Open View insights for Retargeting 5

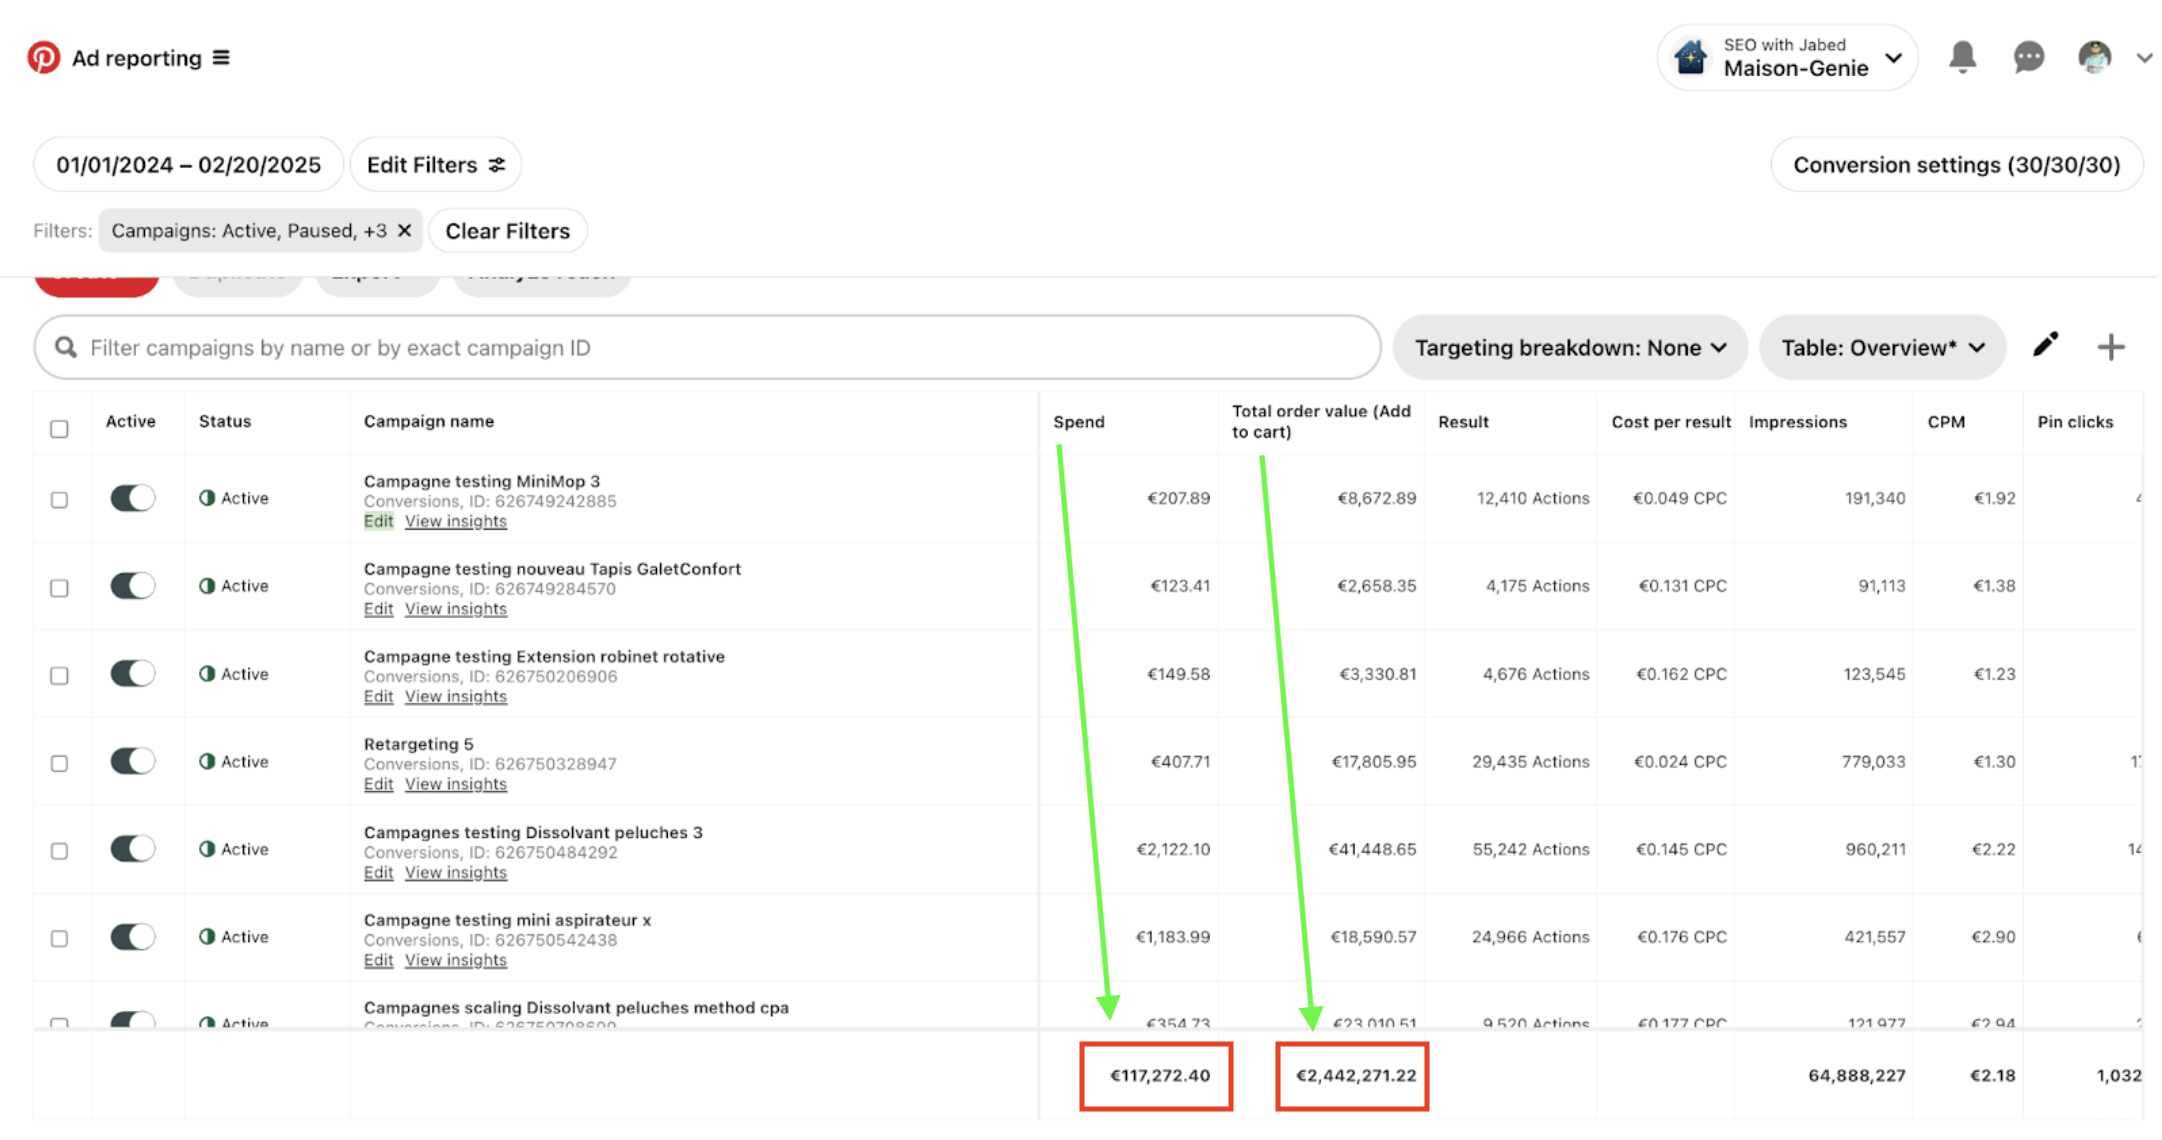coord(455,784)
